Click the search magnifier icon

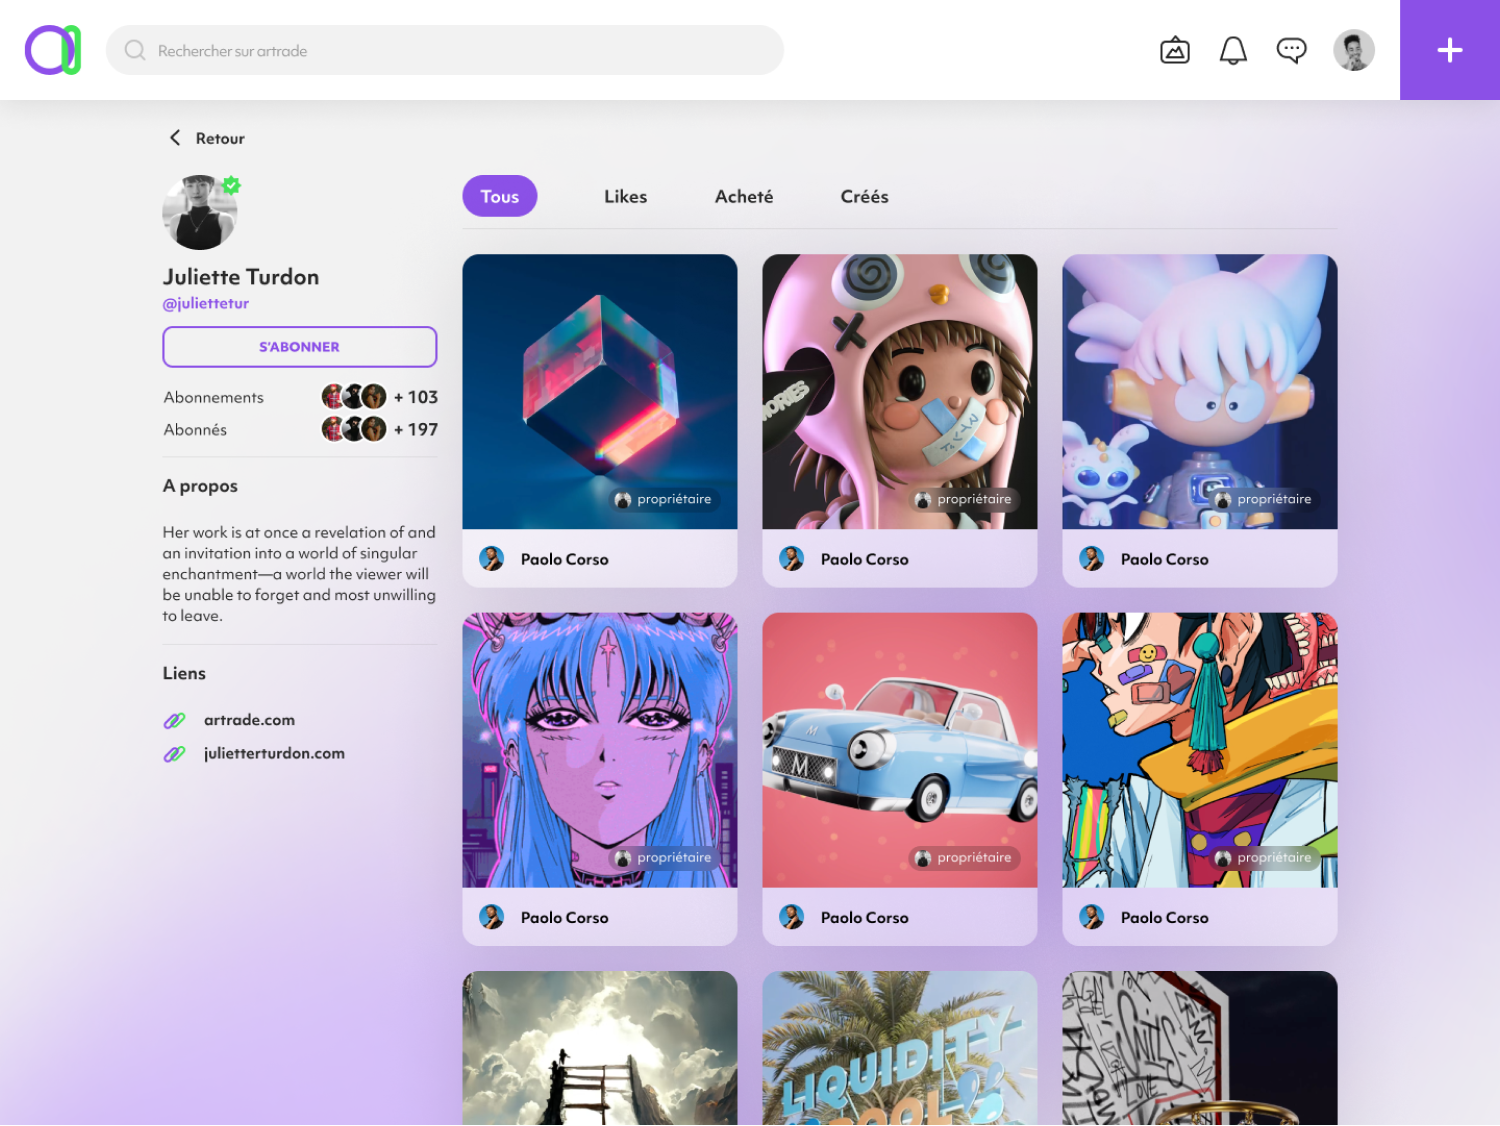click(135, 50)
